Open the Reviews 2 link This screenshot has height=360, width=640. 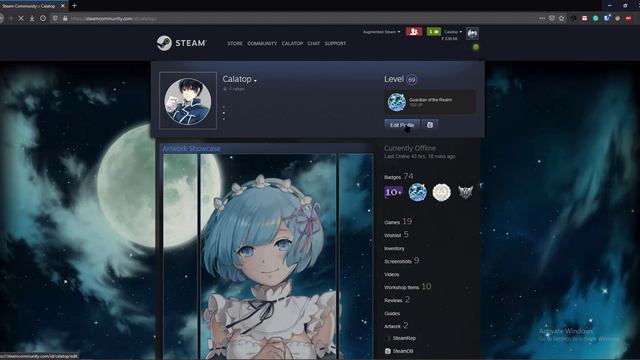pos(397,300)
